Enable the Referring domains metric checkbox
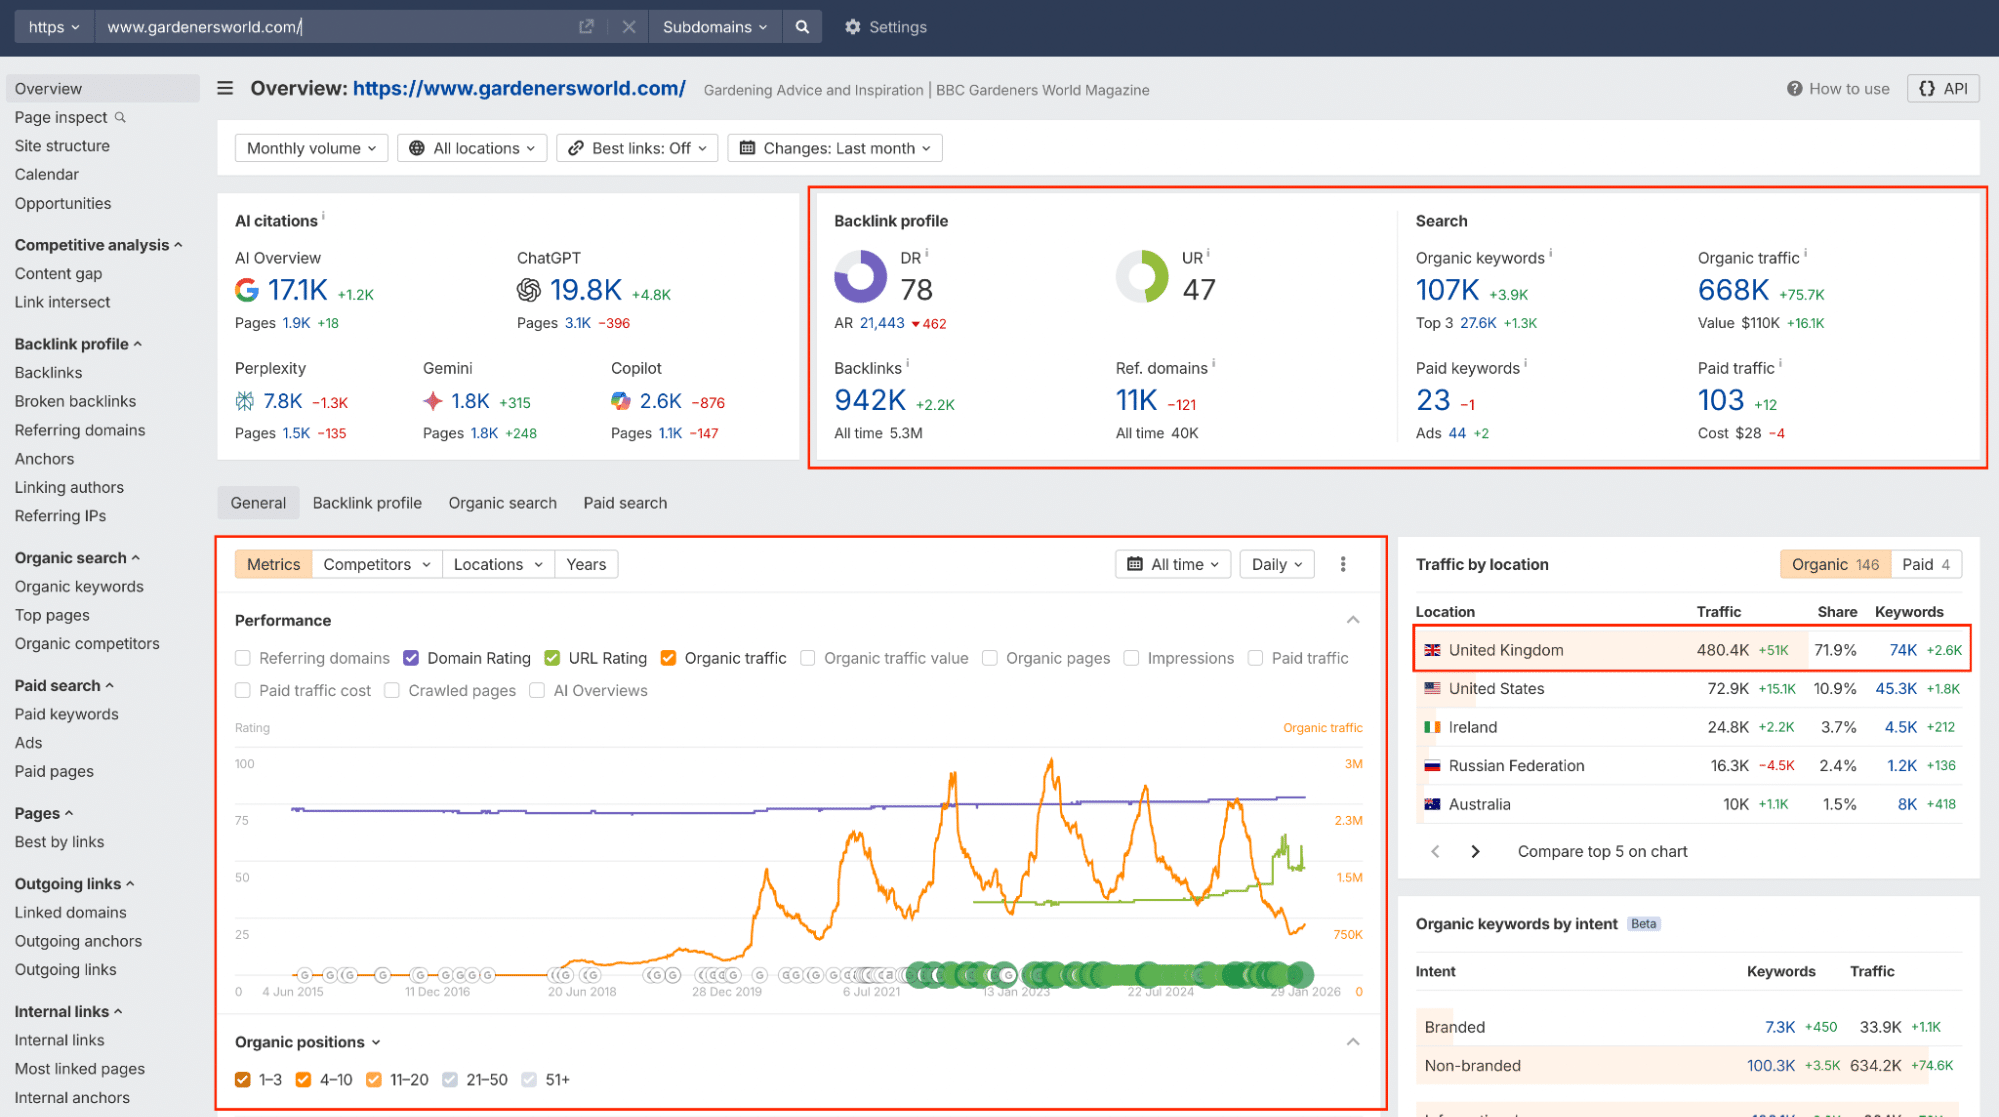Image resolution: width=1999 pixels, height=1117 pixels. [x=242, y=658]
